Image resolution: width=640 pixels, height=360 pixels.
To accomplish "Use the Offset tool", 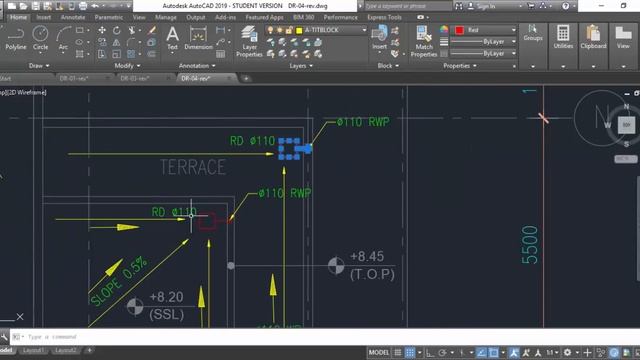I will pyautogui.click(x=152, y=54).
